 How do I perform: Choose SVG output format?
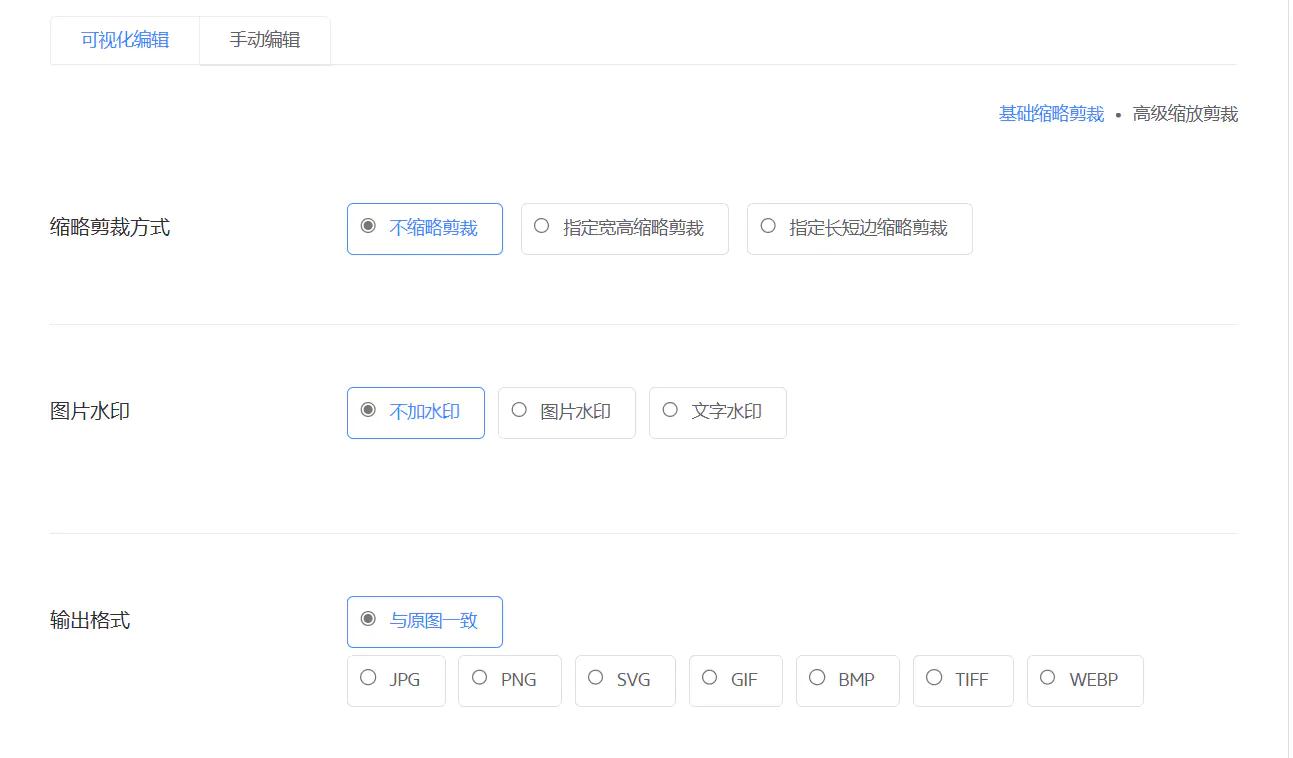coord(625,680)
